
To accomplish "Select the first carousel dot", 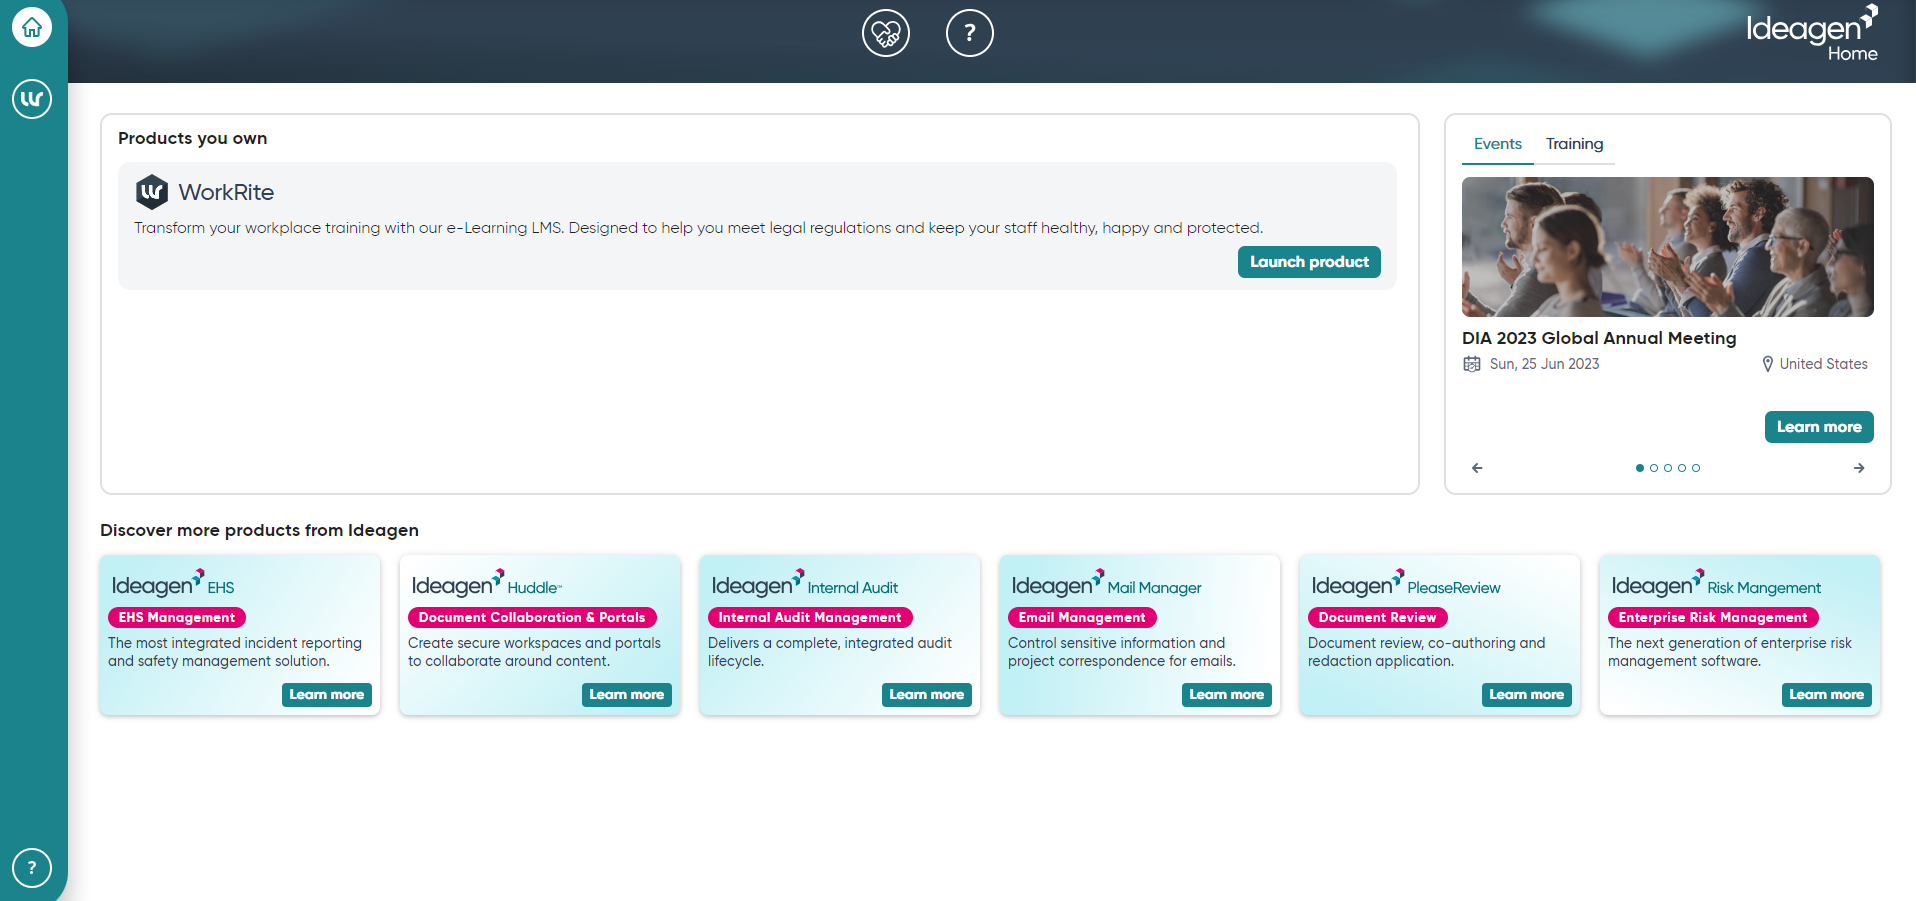I will [x=1640, y=468].
